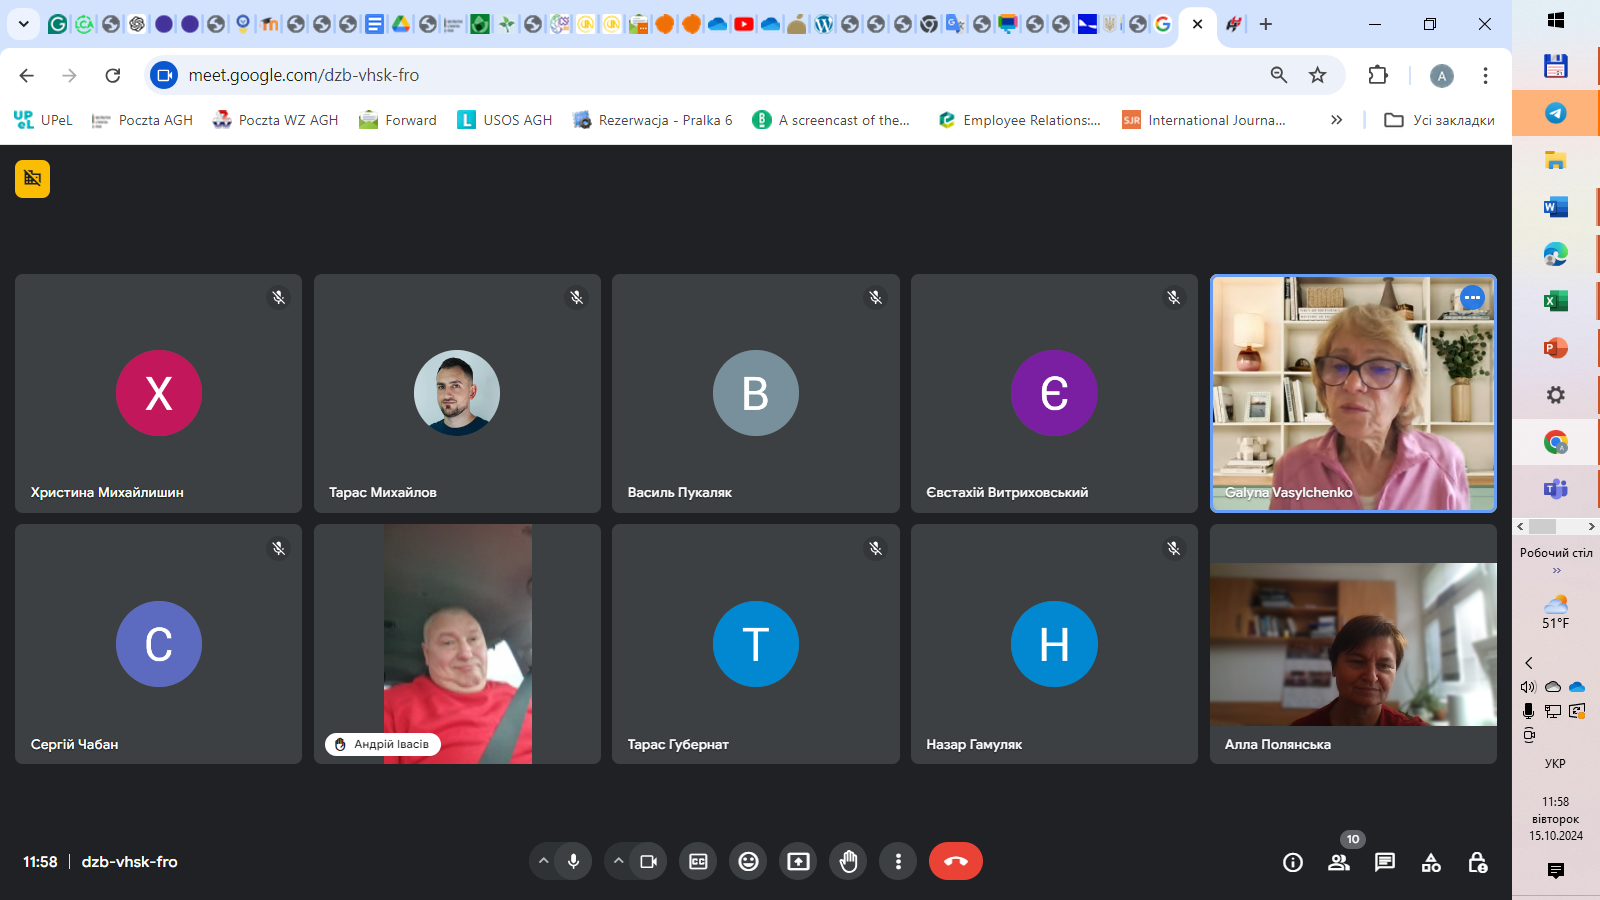This screenshot has height=900, width=1600.
Task: Open meeting details info icon
Action: [x=1292, y=862]
